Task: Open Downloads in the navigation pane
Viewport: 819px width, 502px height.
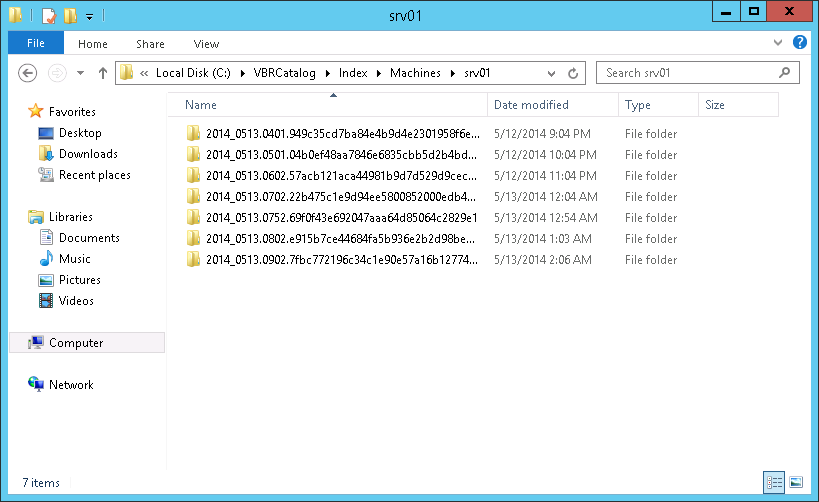Action: (78, 154)
